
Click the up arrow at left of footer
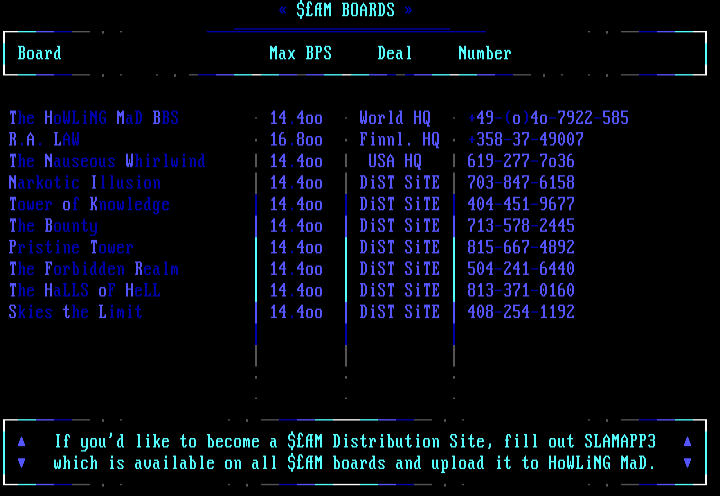22,441
